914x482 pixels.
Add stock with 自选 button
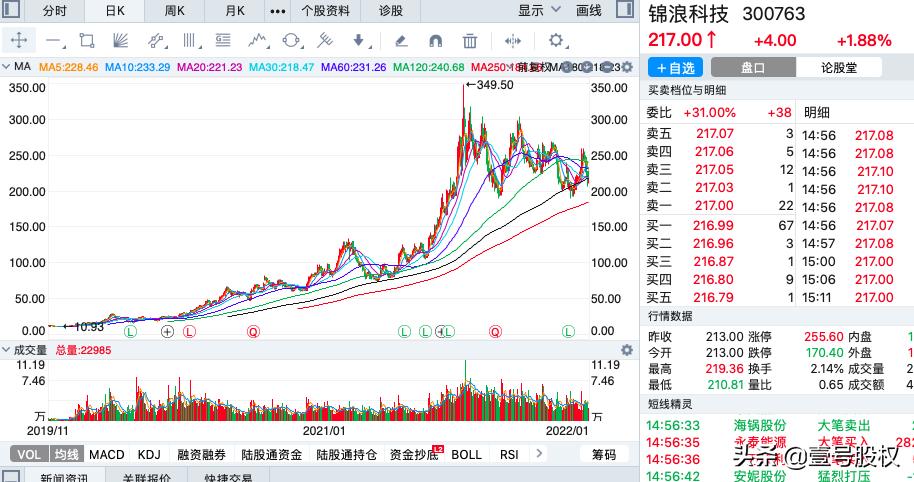[676, 67]
